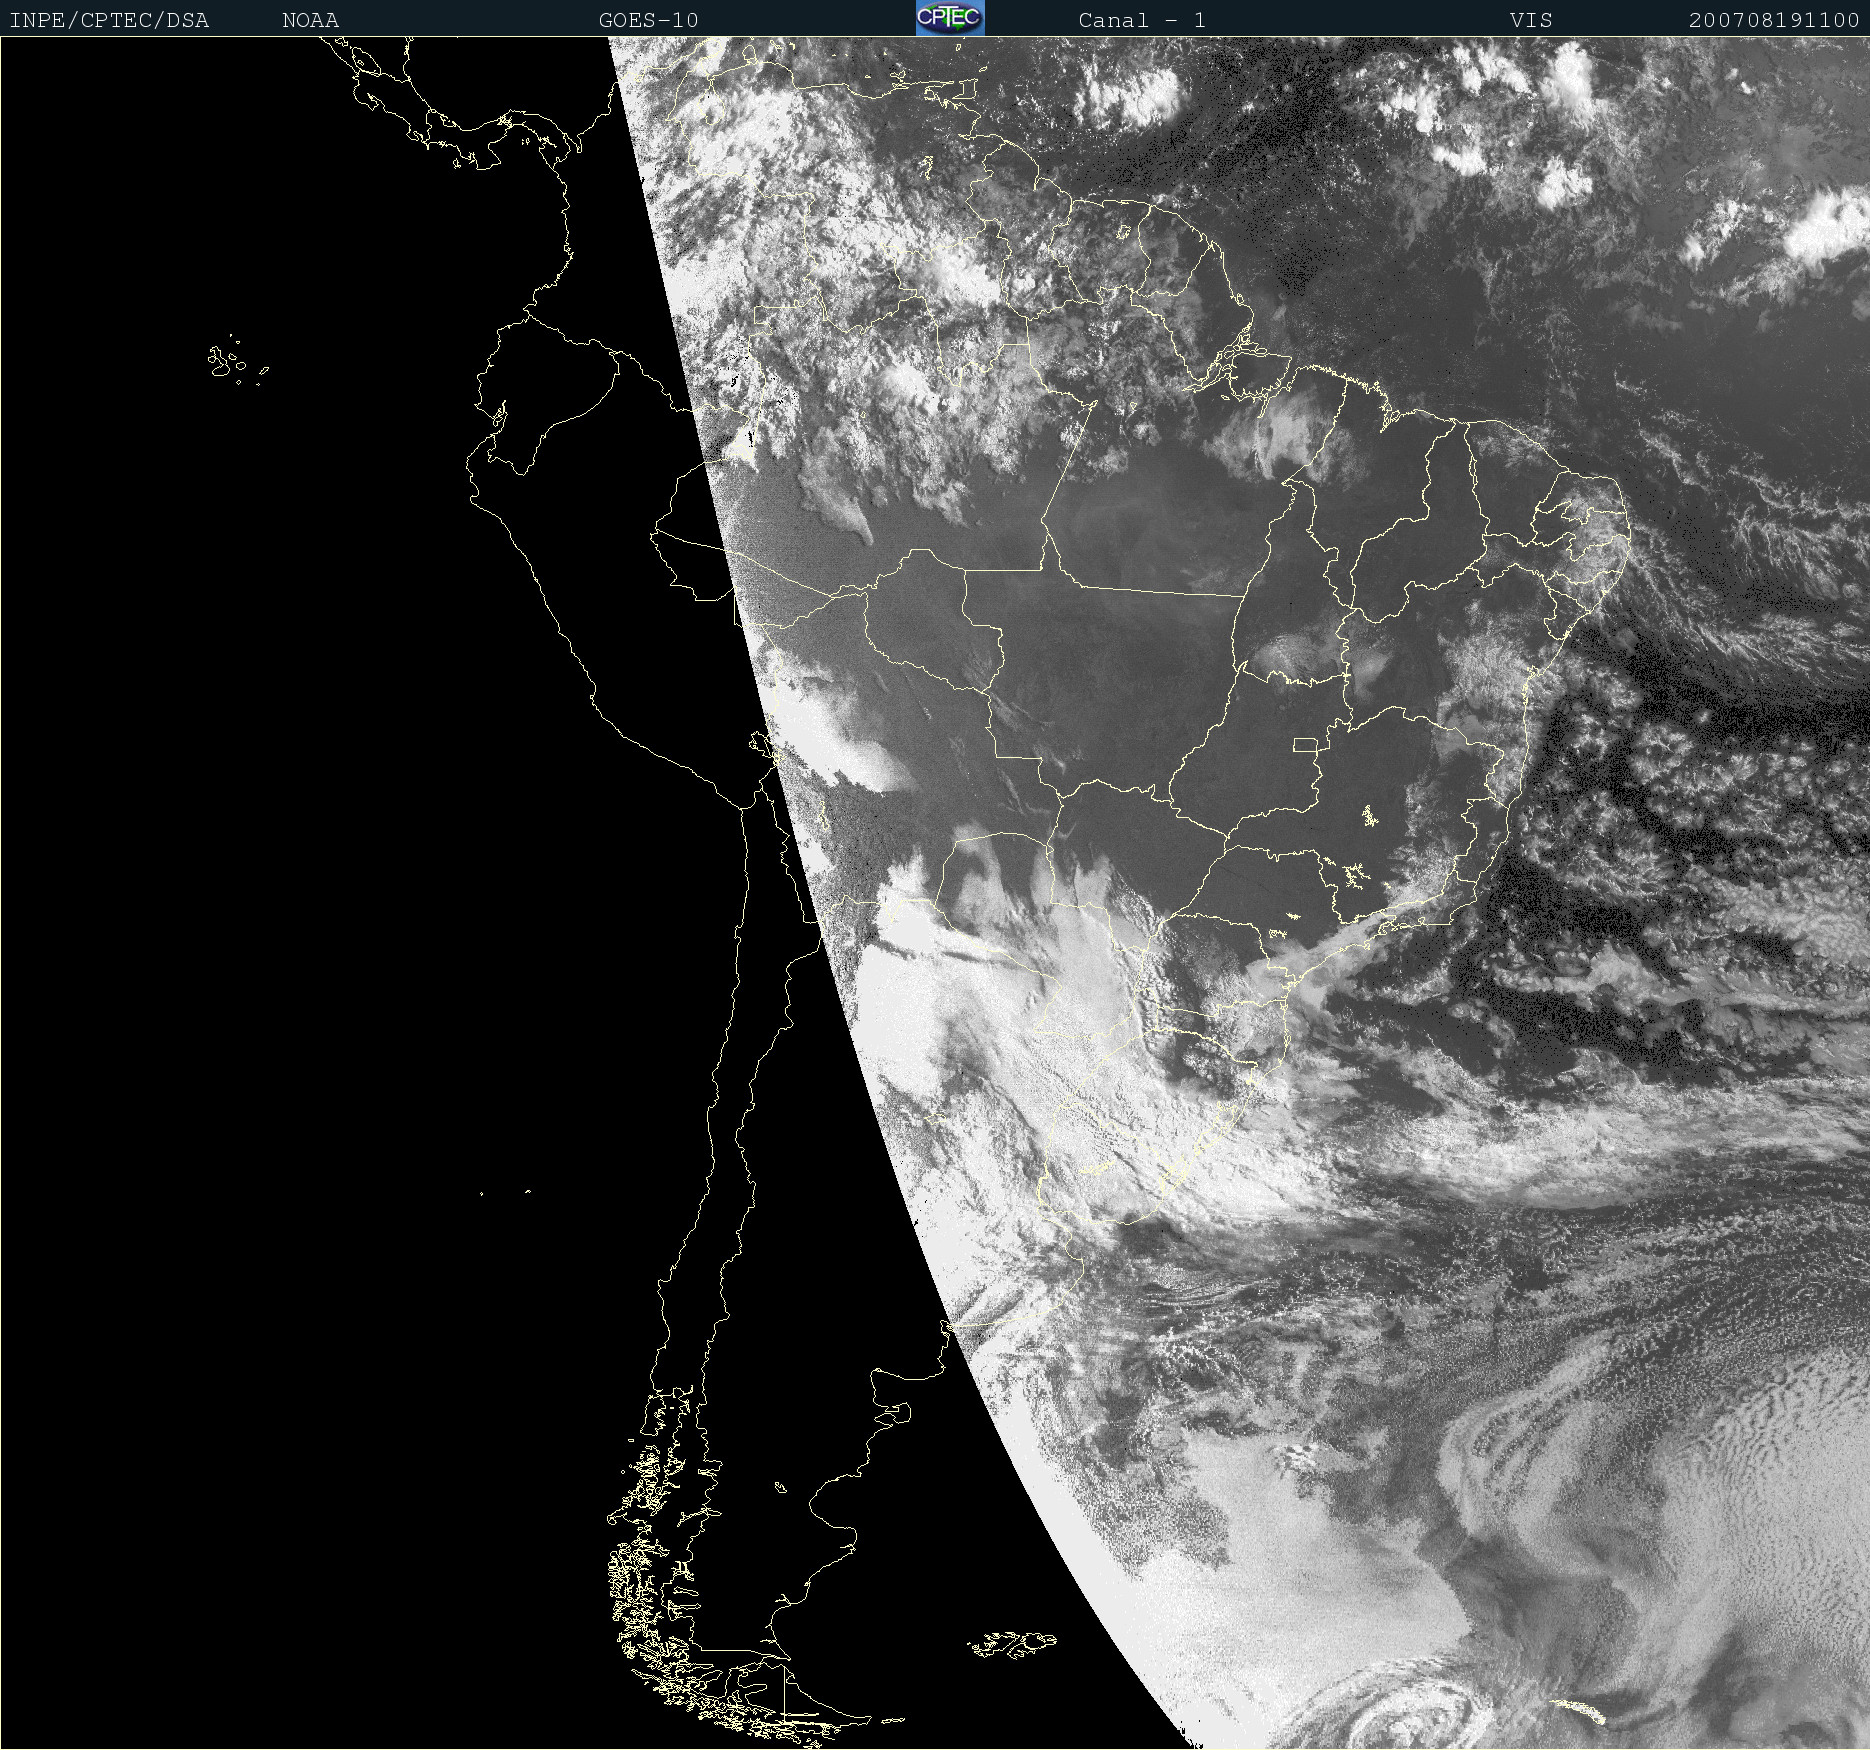Select the 200708191100 timestamp
1870x1750 pixels.
click(1774, 20)
